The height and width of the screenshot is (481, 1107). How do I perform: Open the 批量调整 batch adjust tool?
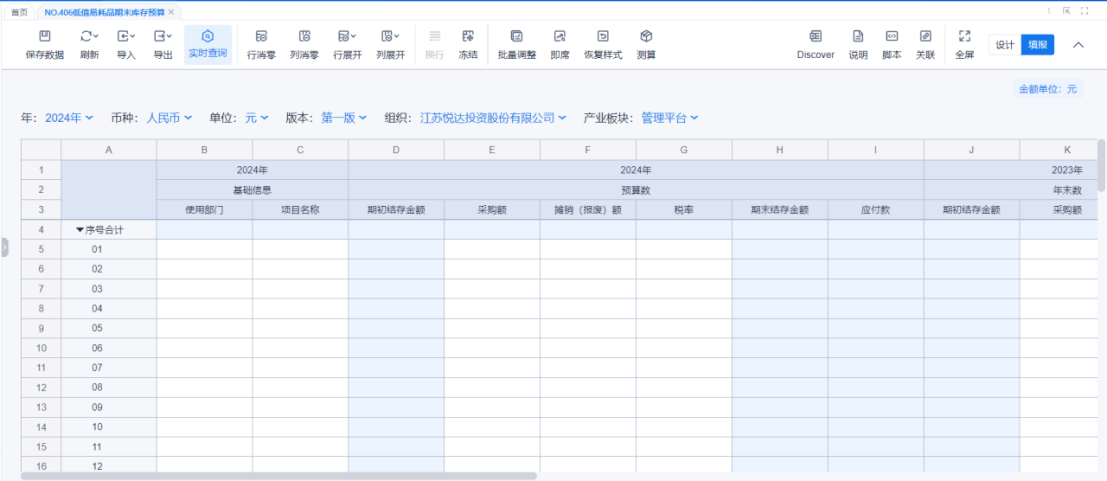[x=517, y=37]
